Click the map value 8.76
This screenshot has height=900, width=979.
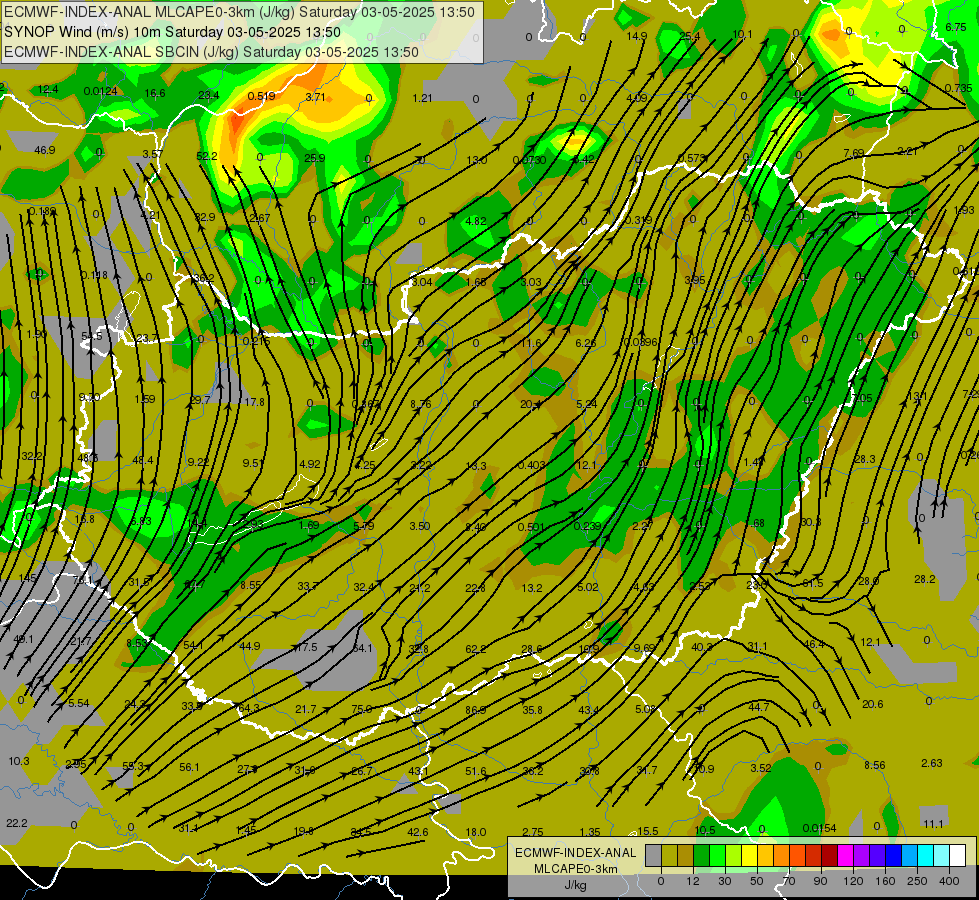coord(421,404)
